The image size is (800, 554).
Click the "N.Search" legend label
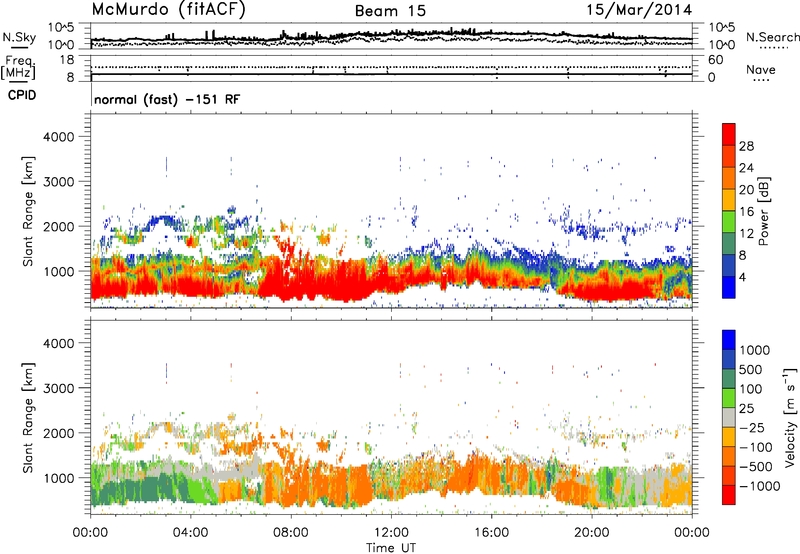[772, 37]
